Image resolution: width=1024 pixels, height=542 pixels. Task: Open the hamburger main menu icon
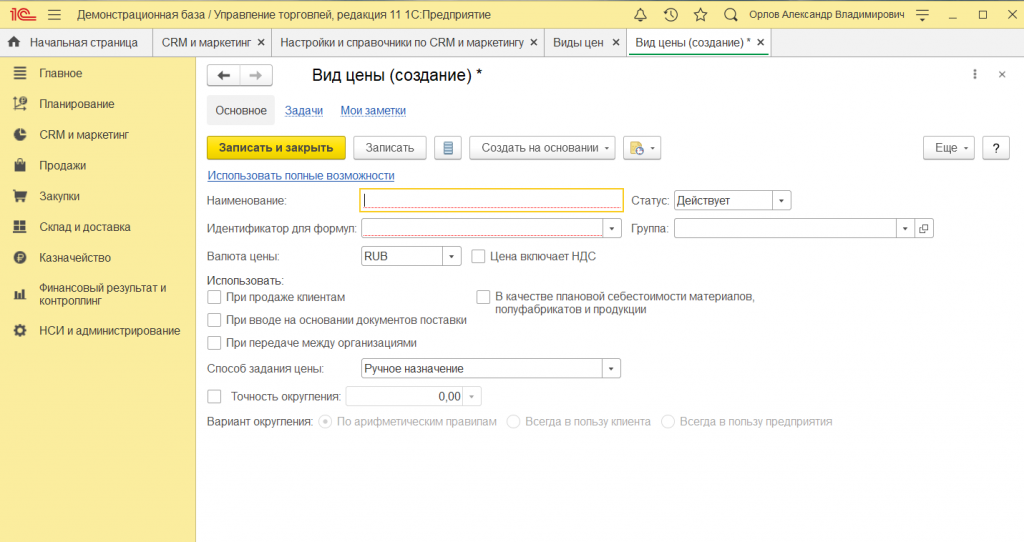[54, 15]
